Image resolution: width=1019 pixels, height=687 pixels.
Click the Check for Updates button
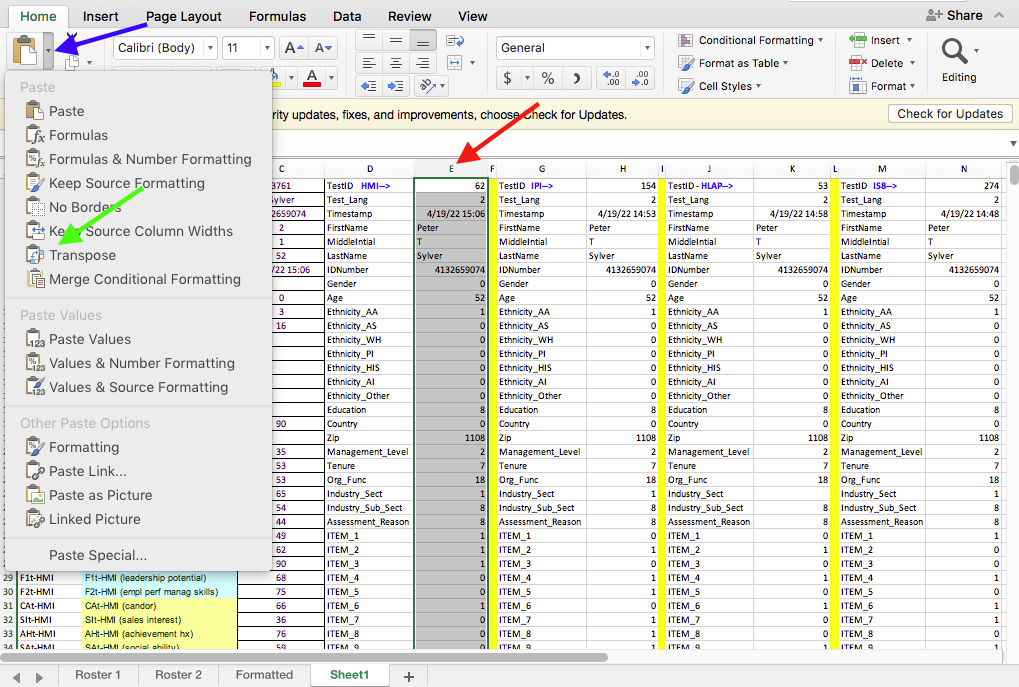coord(949,114)
